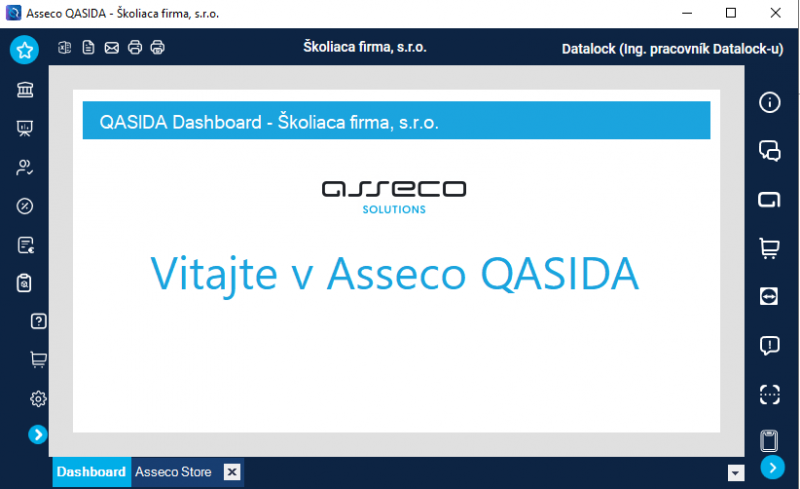Minimize the Asseco QASIDA window
The height and width of the screenshot is (489, 800).
point(687,13)
